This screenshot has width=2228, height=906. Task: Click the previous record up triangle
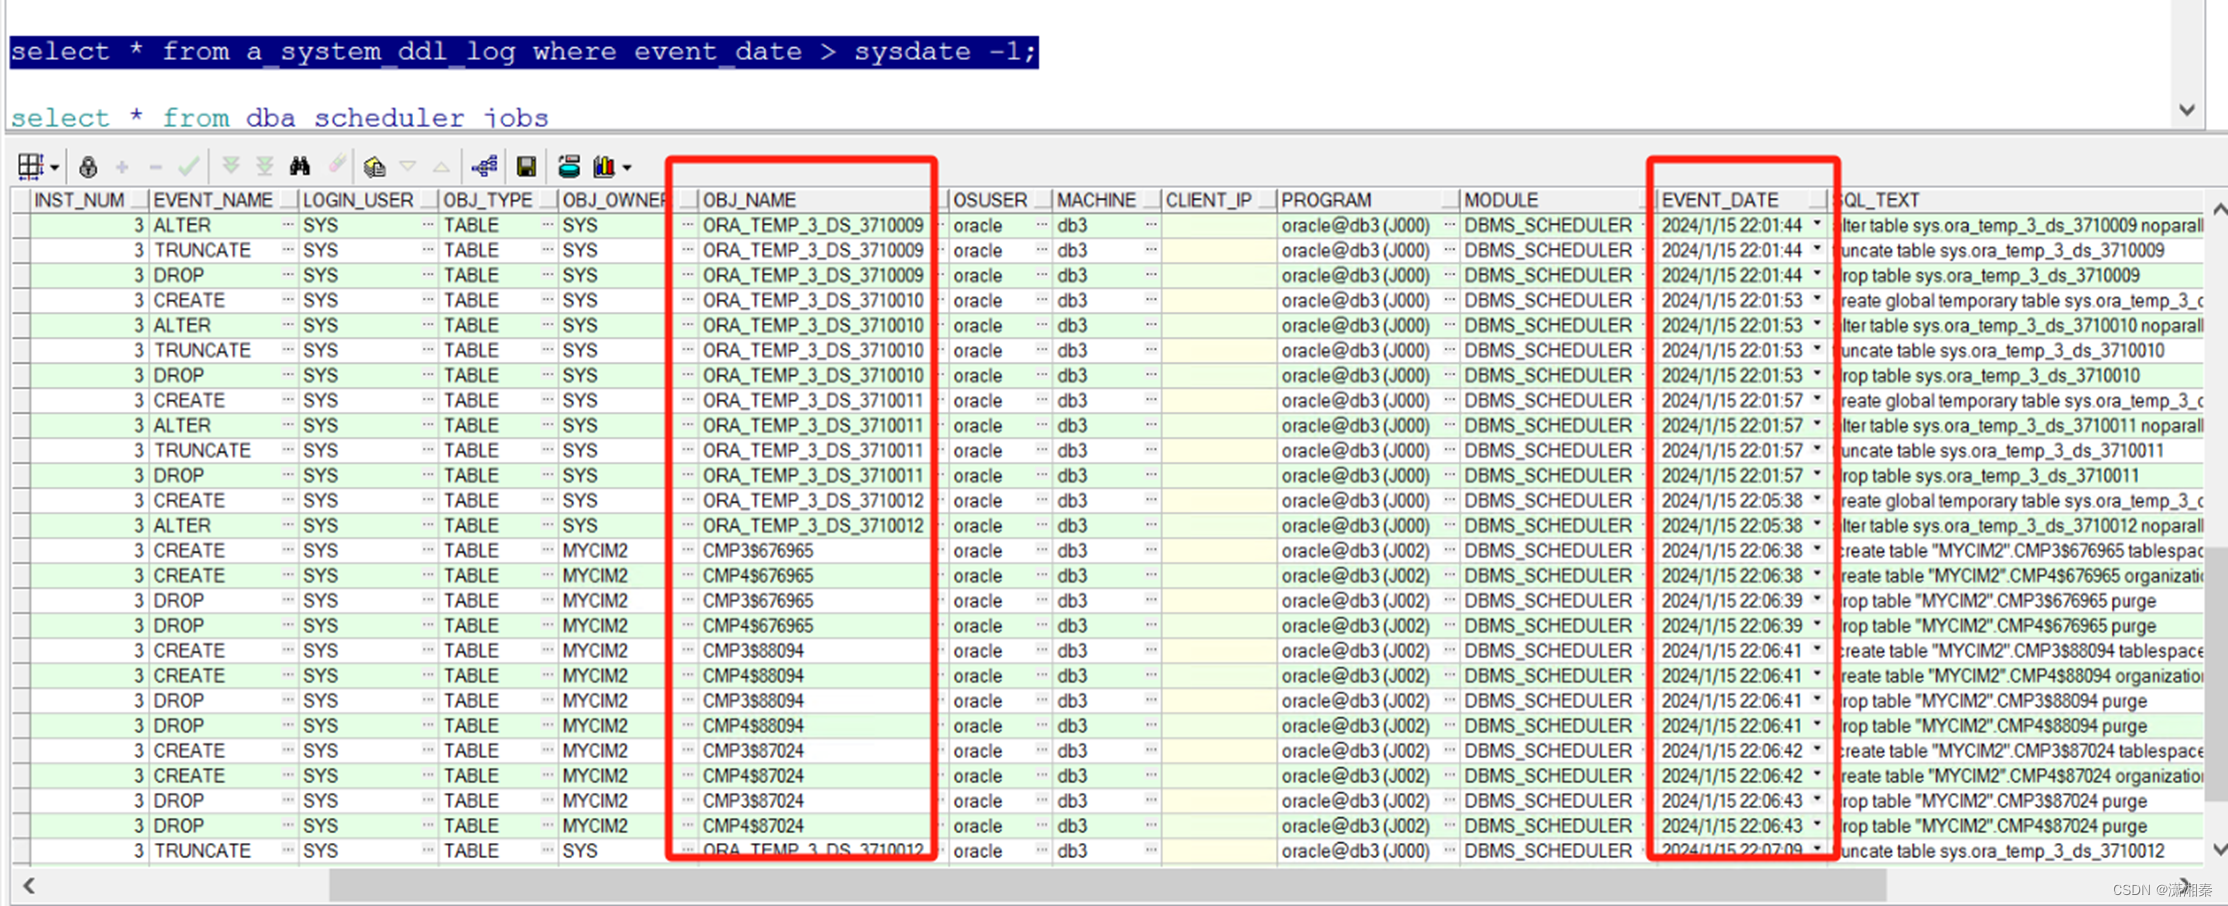tap(441, 166)
